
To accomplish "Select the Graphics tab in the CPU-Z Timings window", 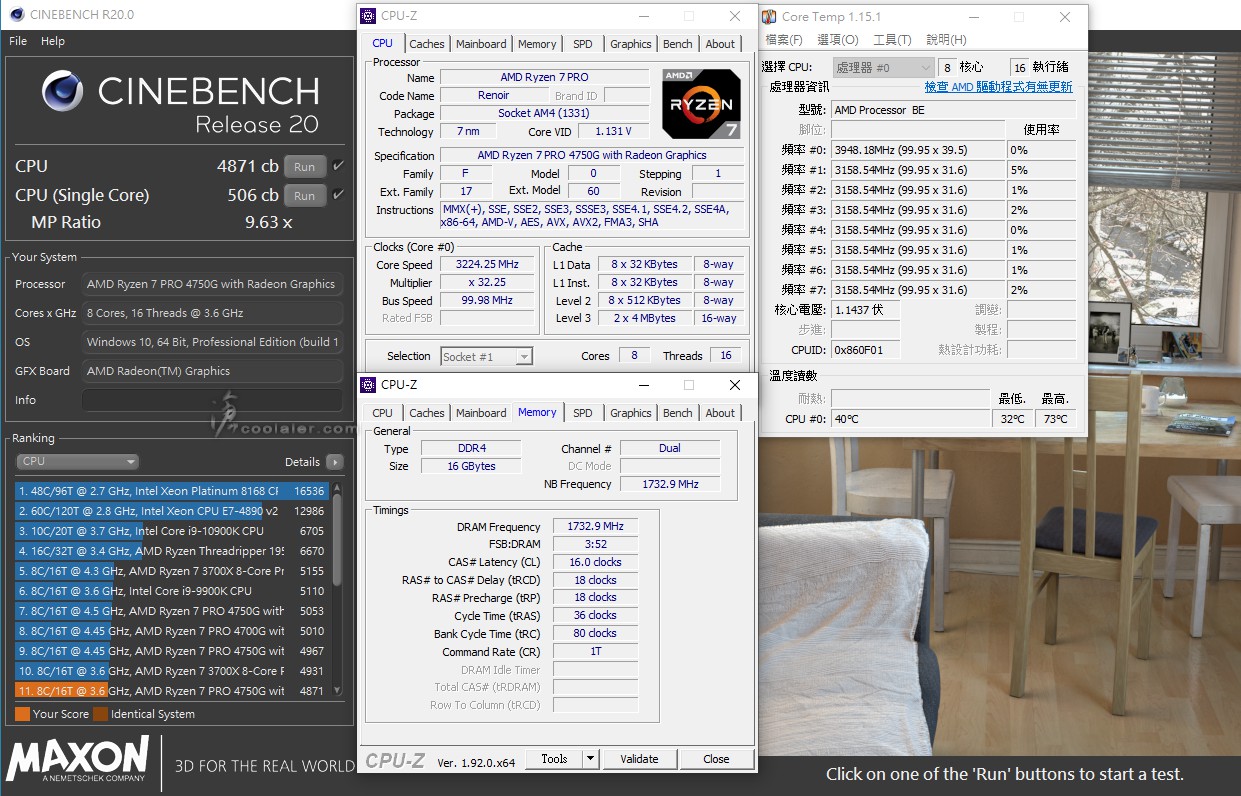I will (630, 413).
